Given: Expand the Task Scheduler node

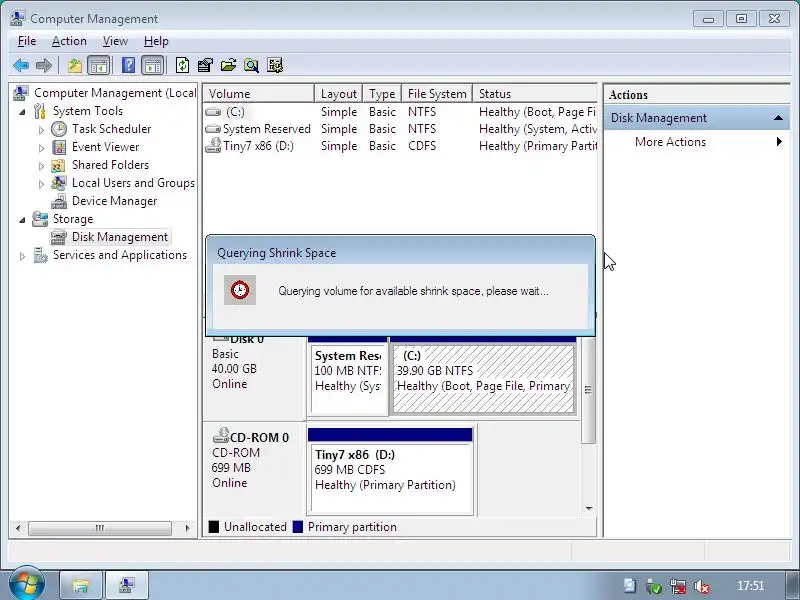Looking at the screenshot, I should tap(41, 130).
